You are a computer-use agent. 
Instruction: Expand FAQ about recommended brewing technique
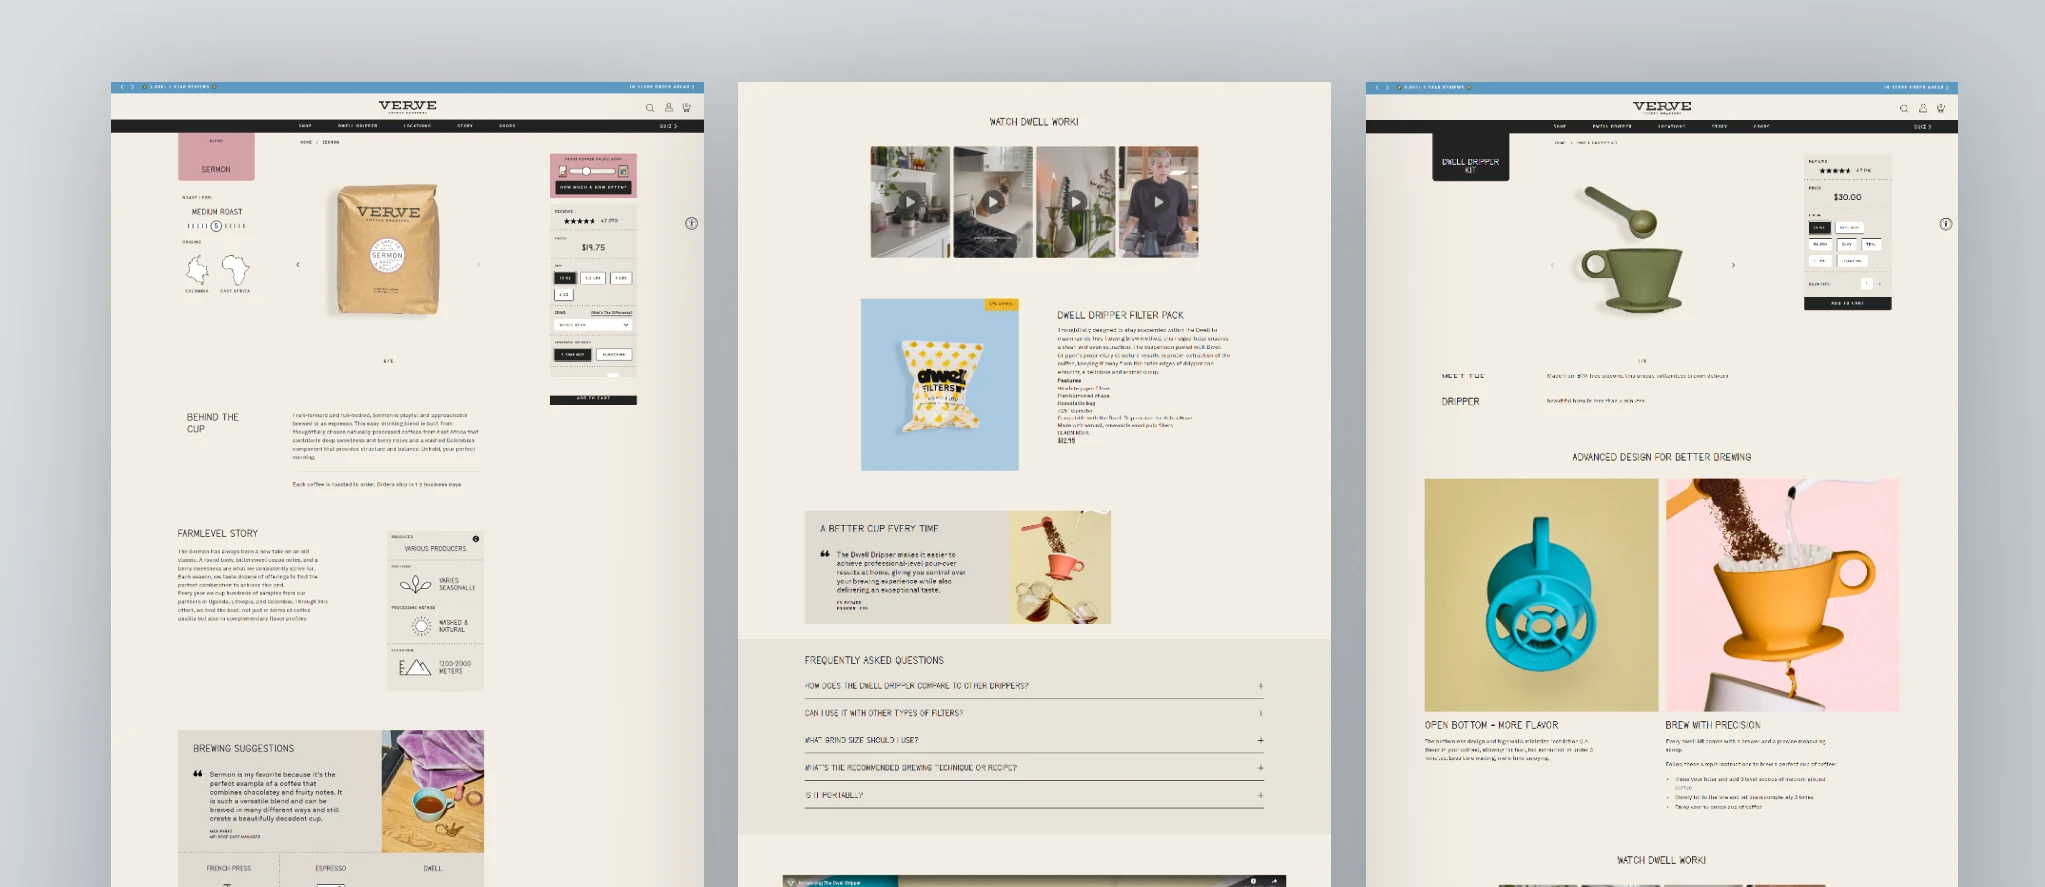1034,768
